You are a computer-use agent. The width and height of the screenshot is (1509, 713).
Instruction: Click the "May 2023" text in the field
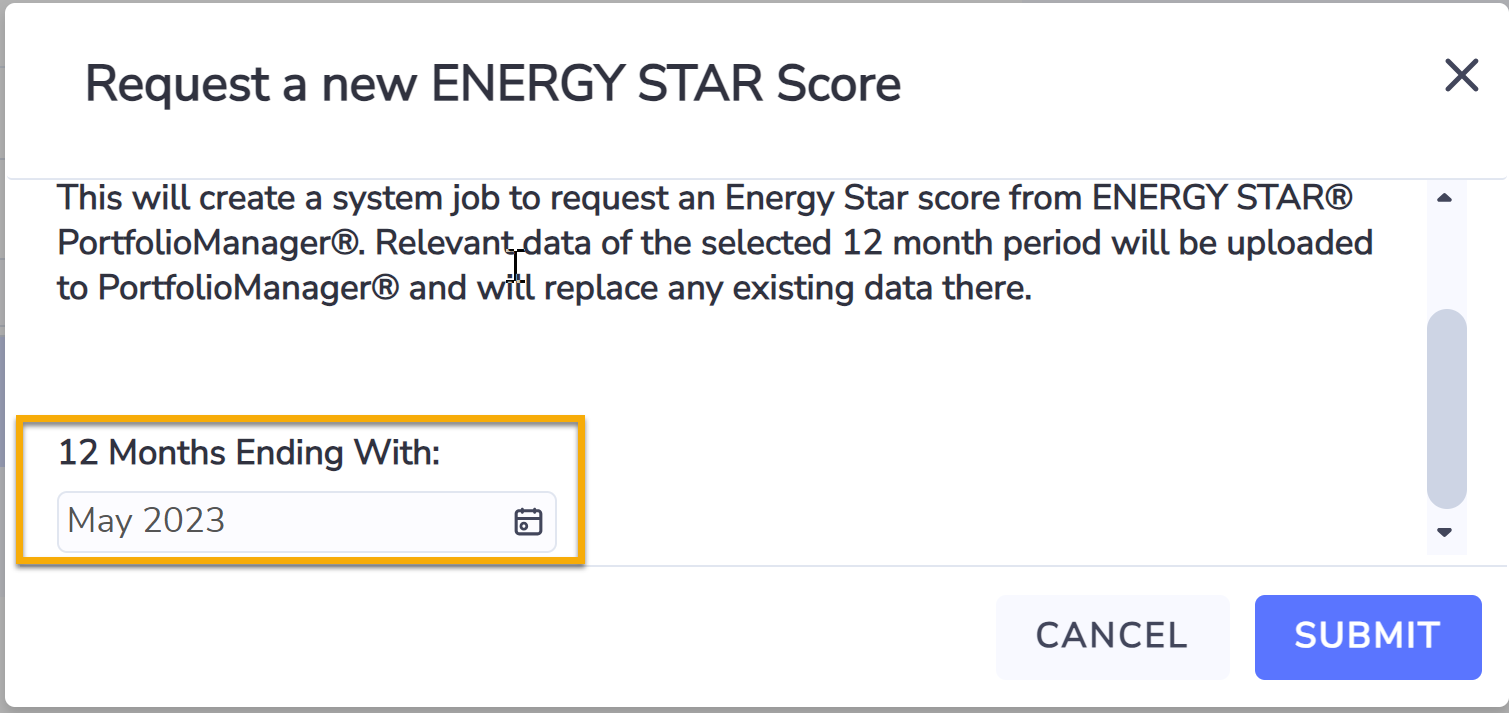pyautogui.click(x=146, y=521)
